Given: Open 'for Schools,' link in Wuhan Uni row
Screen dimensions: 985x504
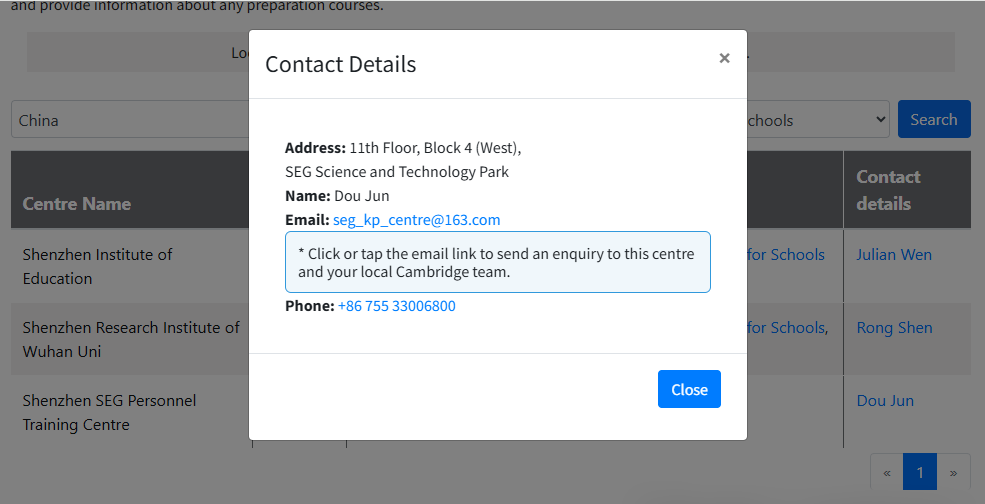Looking at the screenshot, I should tap(788, 328).
